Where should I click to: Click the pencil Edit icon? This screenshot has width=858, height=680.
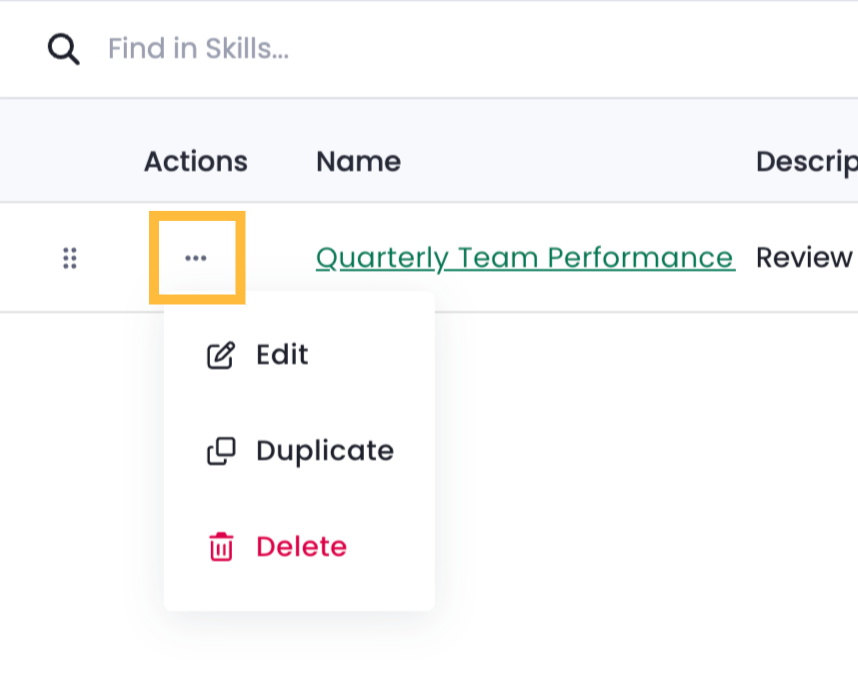tap(221, 355)
